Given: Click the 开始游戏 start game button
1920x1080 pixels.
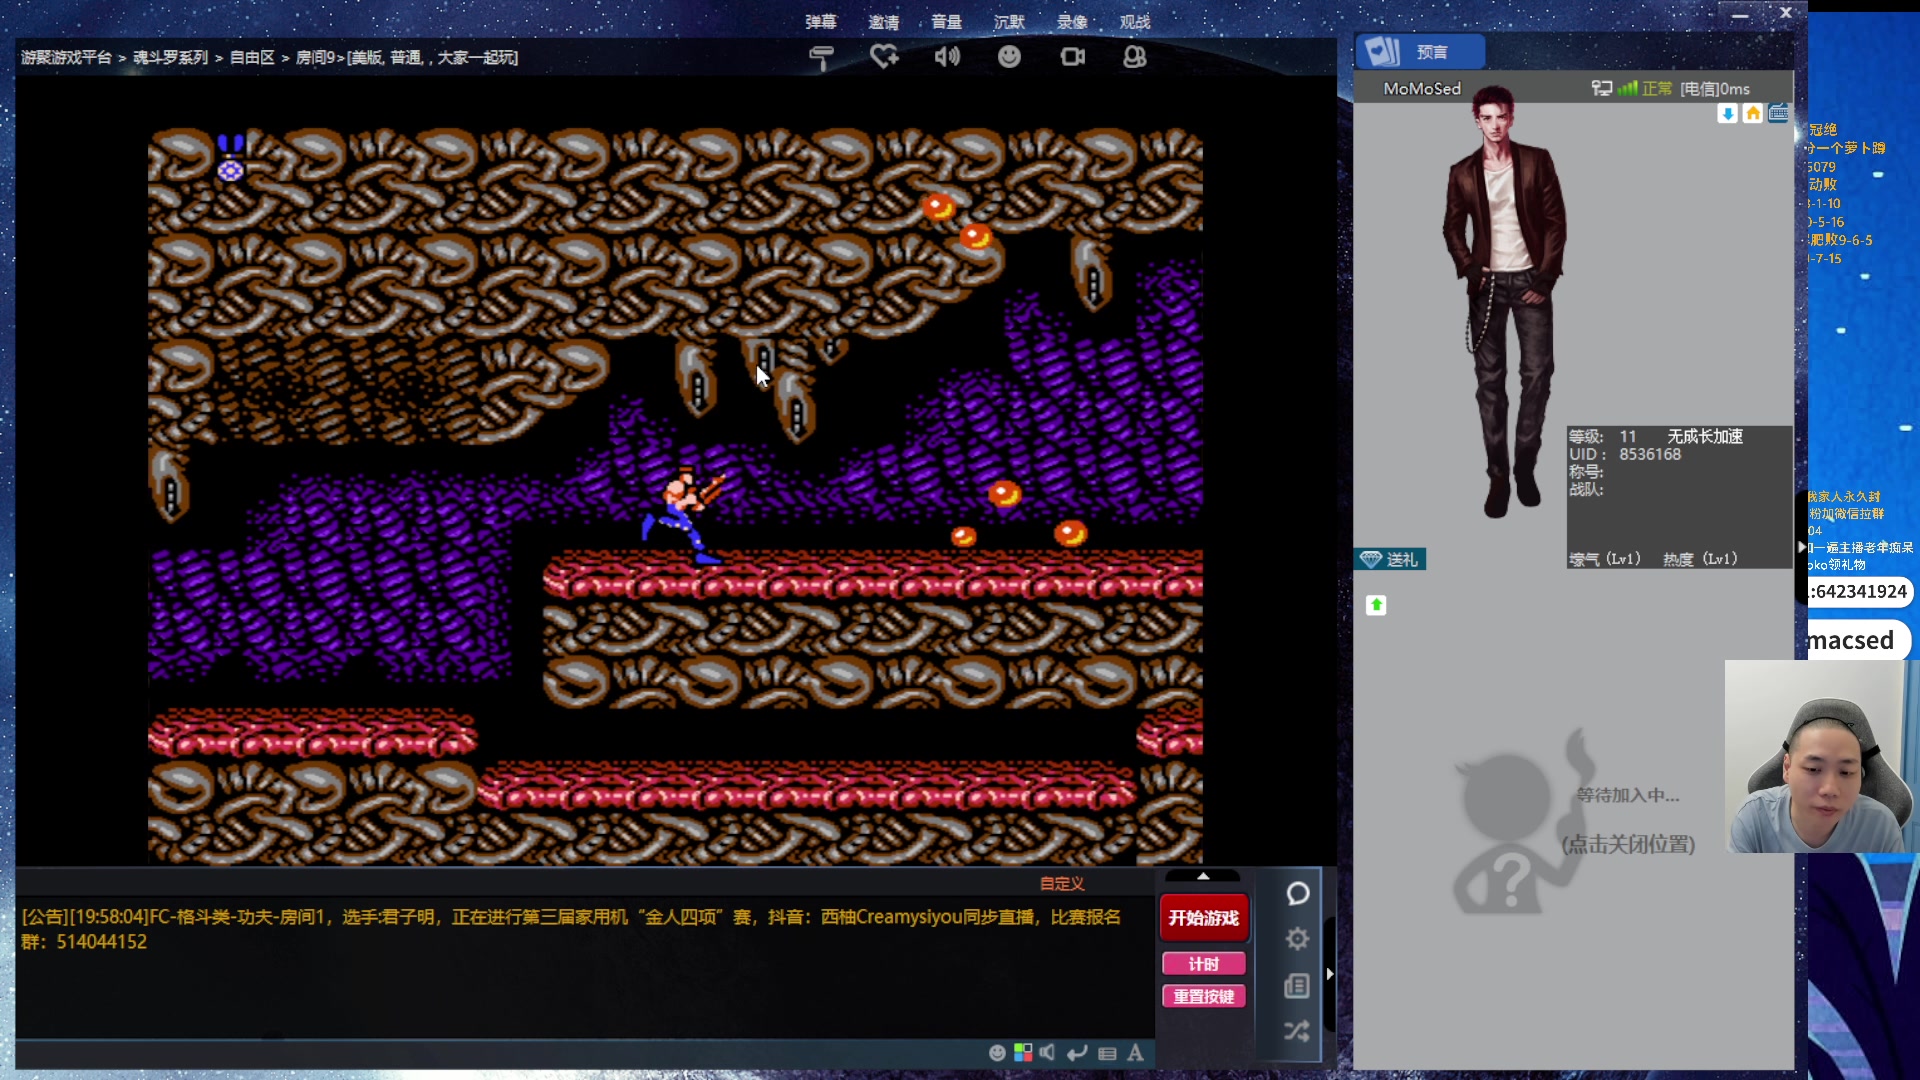Looking at the screenshot, I should pos(1204,918).
